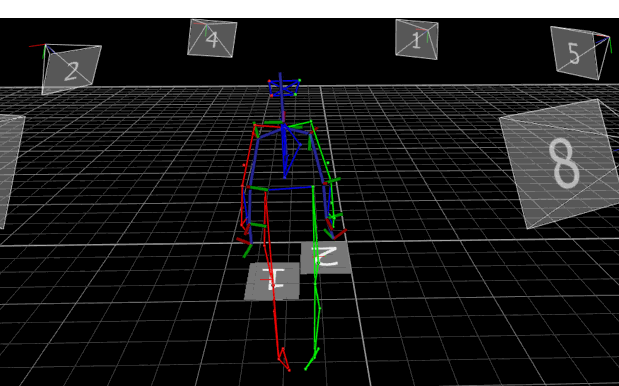The height and width of the screenshot is (386, 619).
Task: Select the green lower leg segment
Action: (316, 316)
